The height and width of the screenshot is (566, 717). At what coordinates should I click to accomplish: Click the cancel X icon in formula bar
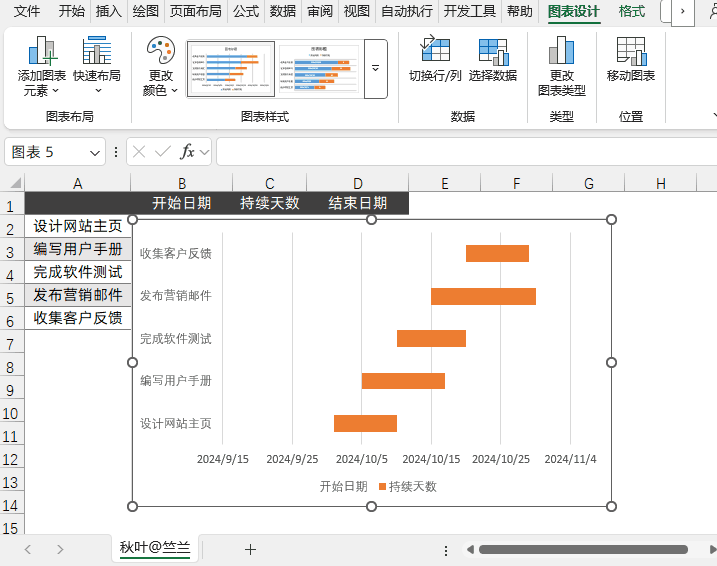pos(139,152)
